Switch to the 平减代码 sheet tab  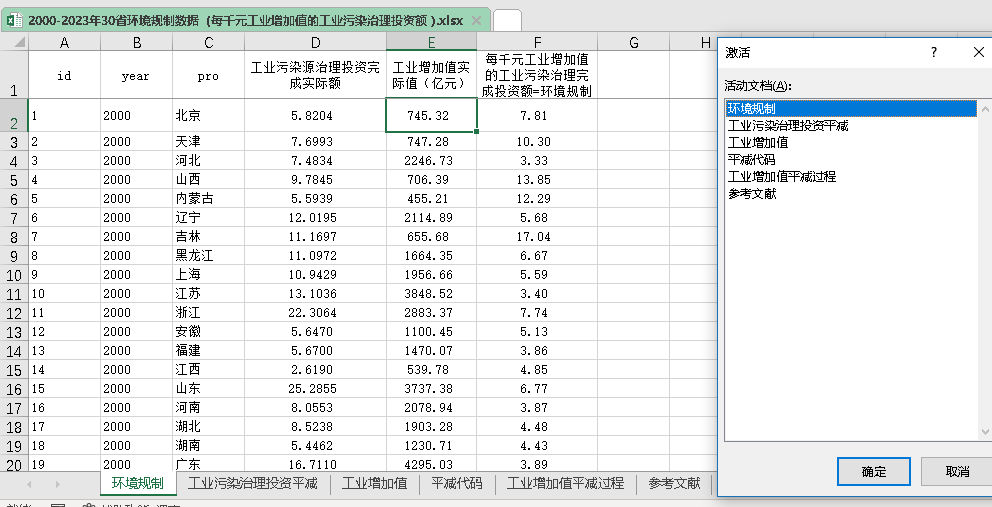(457, 484)
